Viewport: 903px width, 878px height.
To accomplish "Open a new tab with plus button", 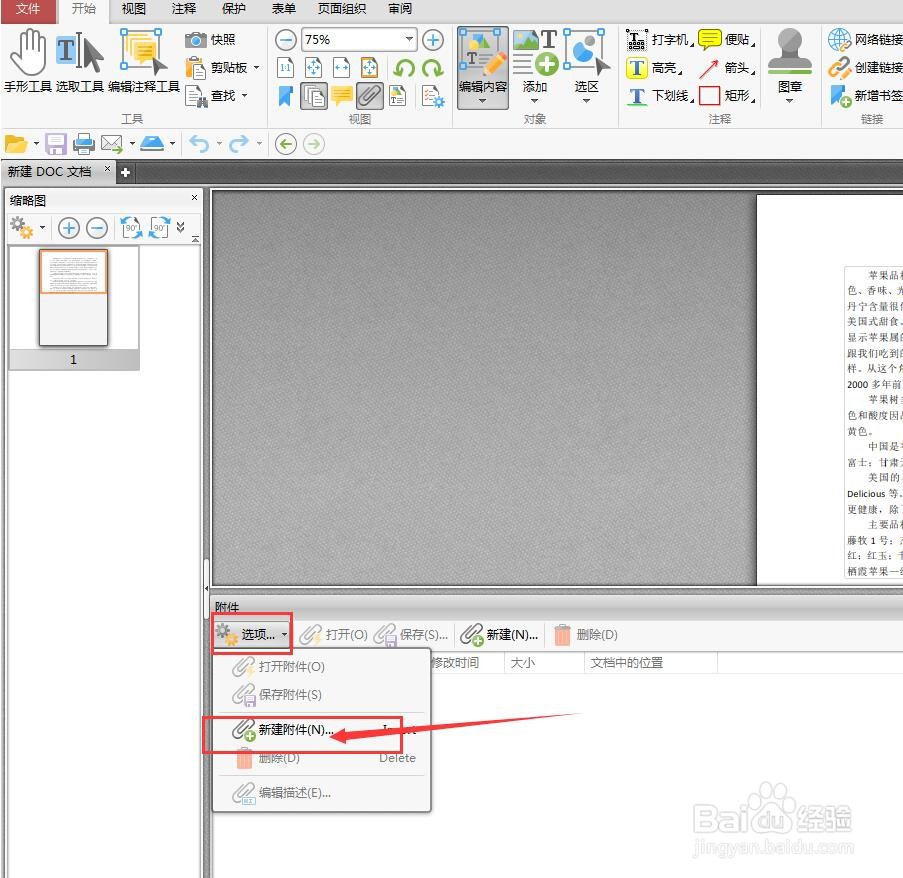I will [x=125, y=172].
